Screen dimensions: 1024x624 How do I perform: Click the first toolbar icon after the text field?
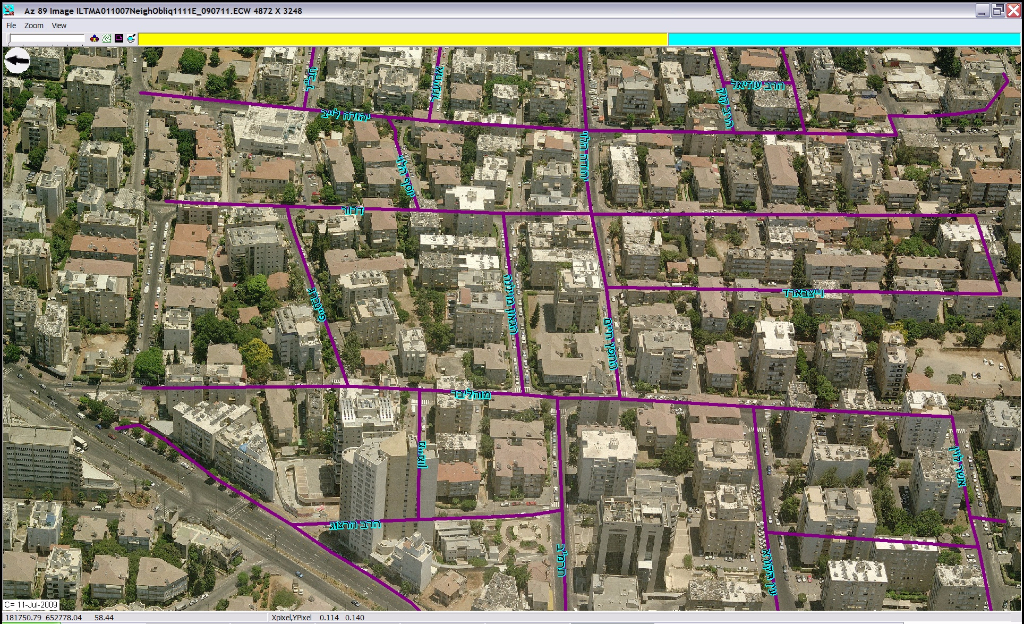coord(95,38)
